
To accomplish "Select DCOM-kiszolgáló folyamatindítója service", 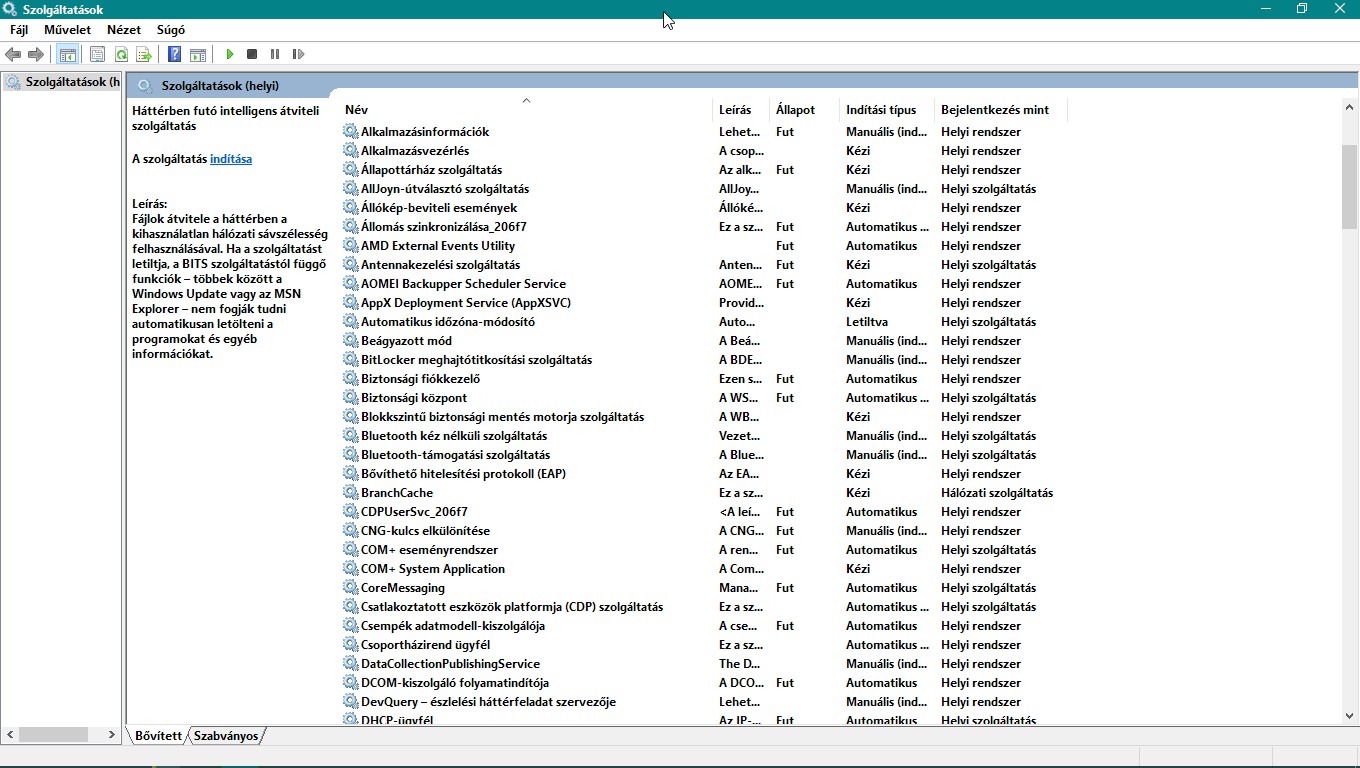I will pyautogui.click(x=704, y=682).
